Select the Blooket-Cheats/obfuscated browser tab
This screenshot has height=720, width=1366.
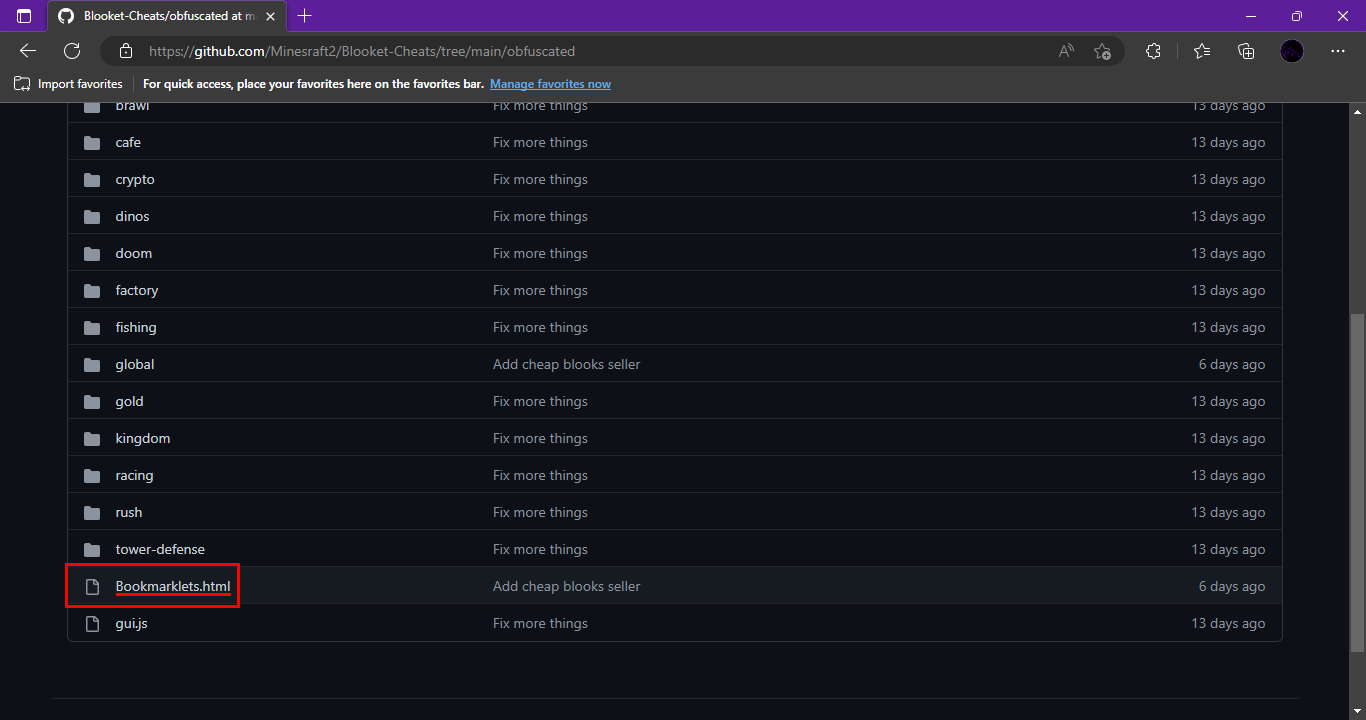(x=166, y=16)
